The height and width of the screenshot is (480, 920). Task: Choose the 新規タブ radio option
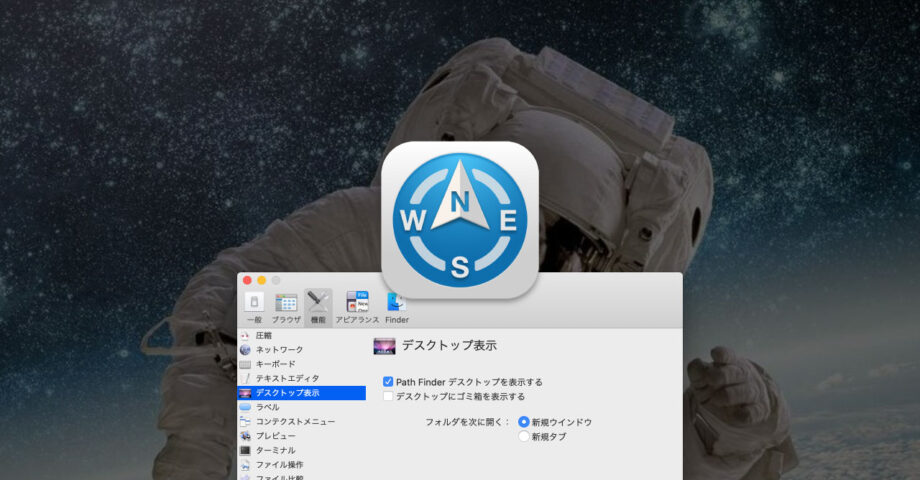(524, 437)
